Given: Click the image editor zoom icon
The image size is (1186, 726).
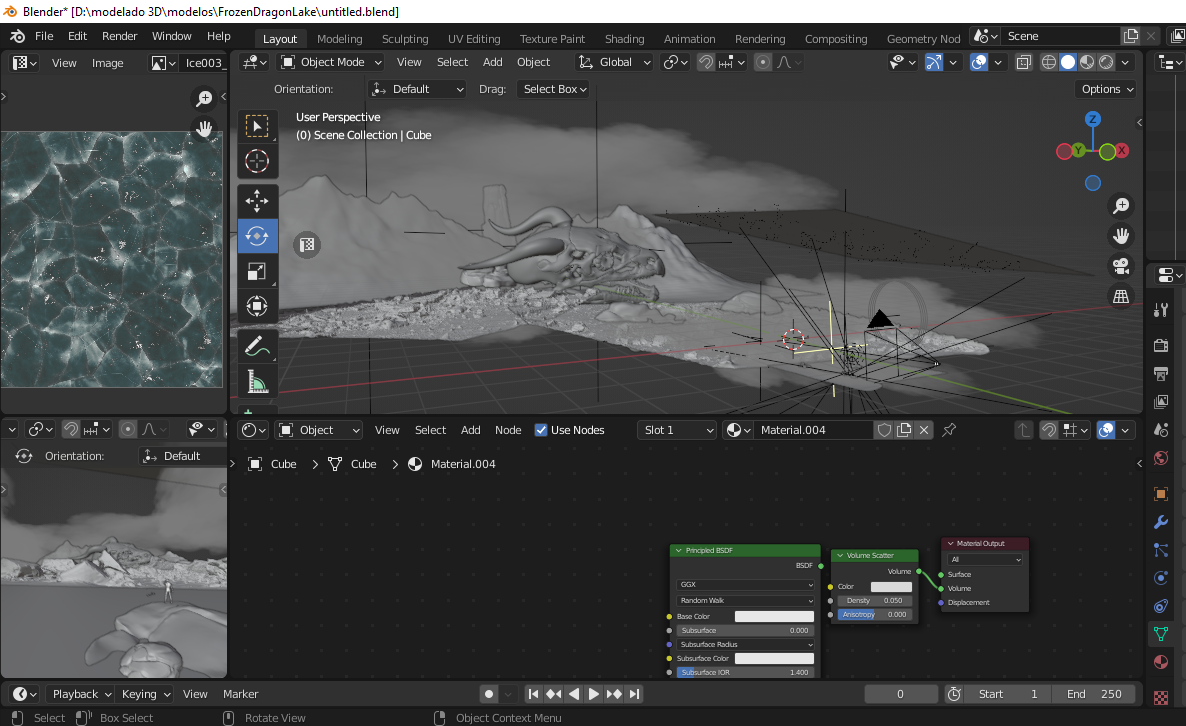Looking at the screenshot, I should point(204,98).
